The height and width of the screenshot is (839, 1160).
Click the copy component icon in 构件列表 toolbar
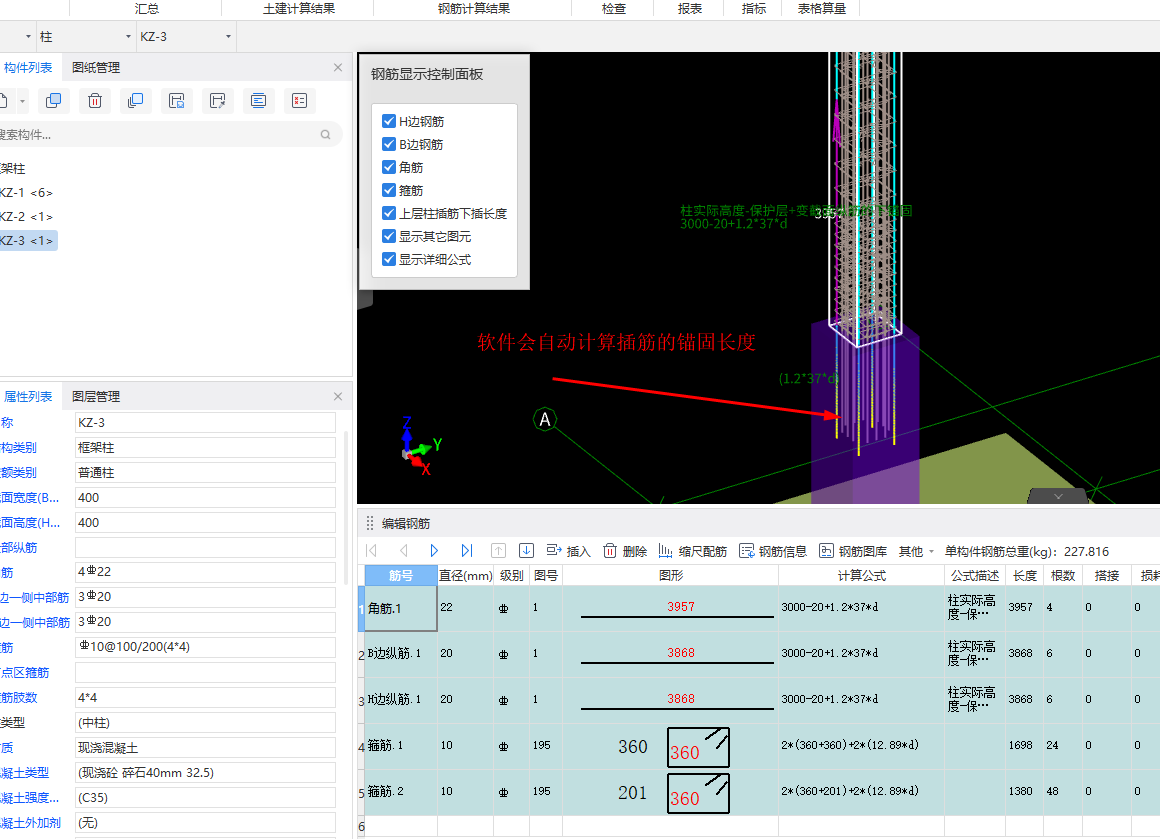53,101
